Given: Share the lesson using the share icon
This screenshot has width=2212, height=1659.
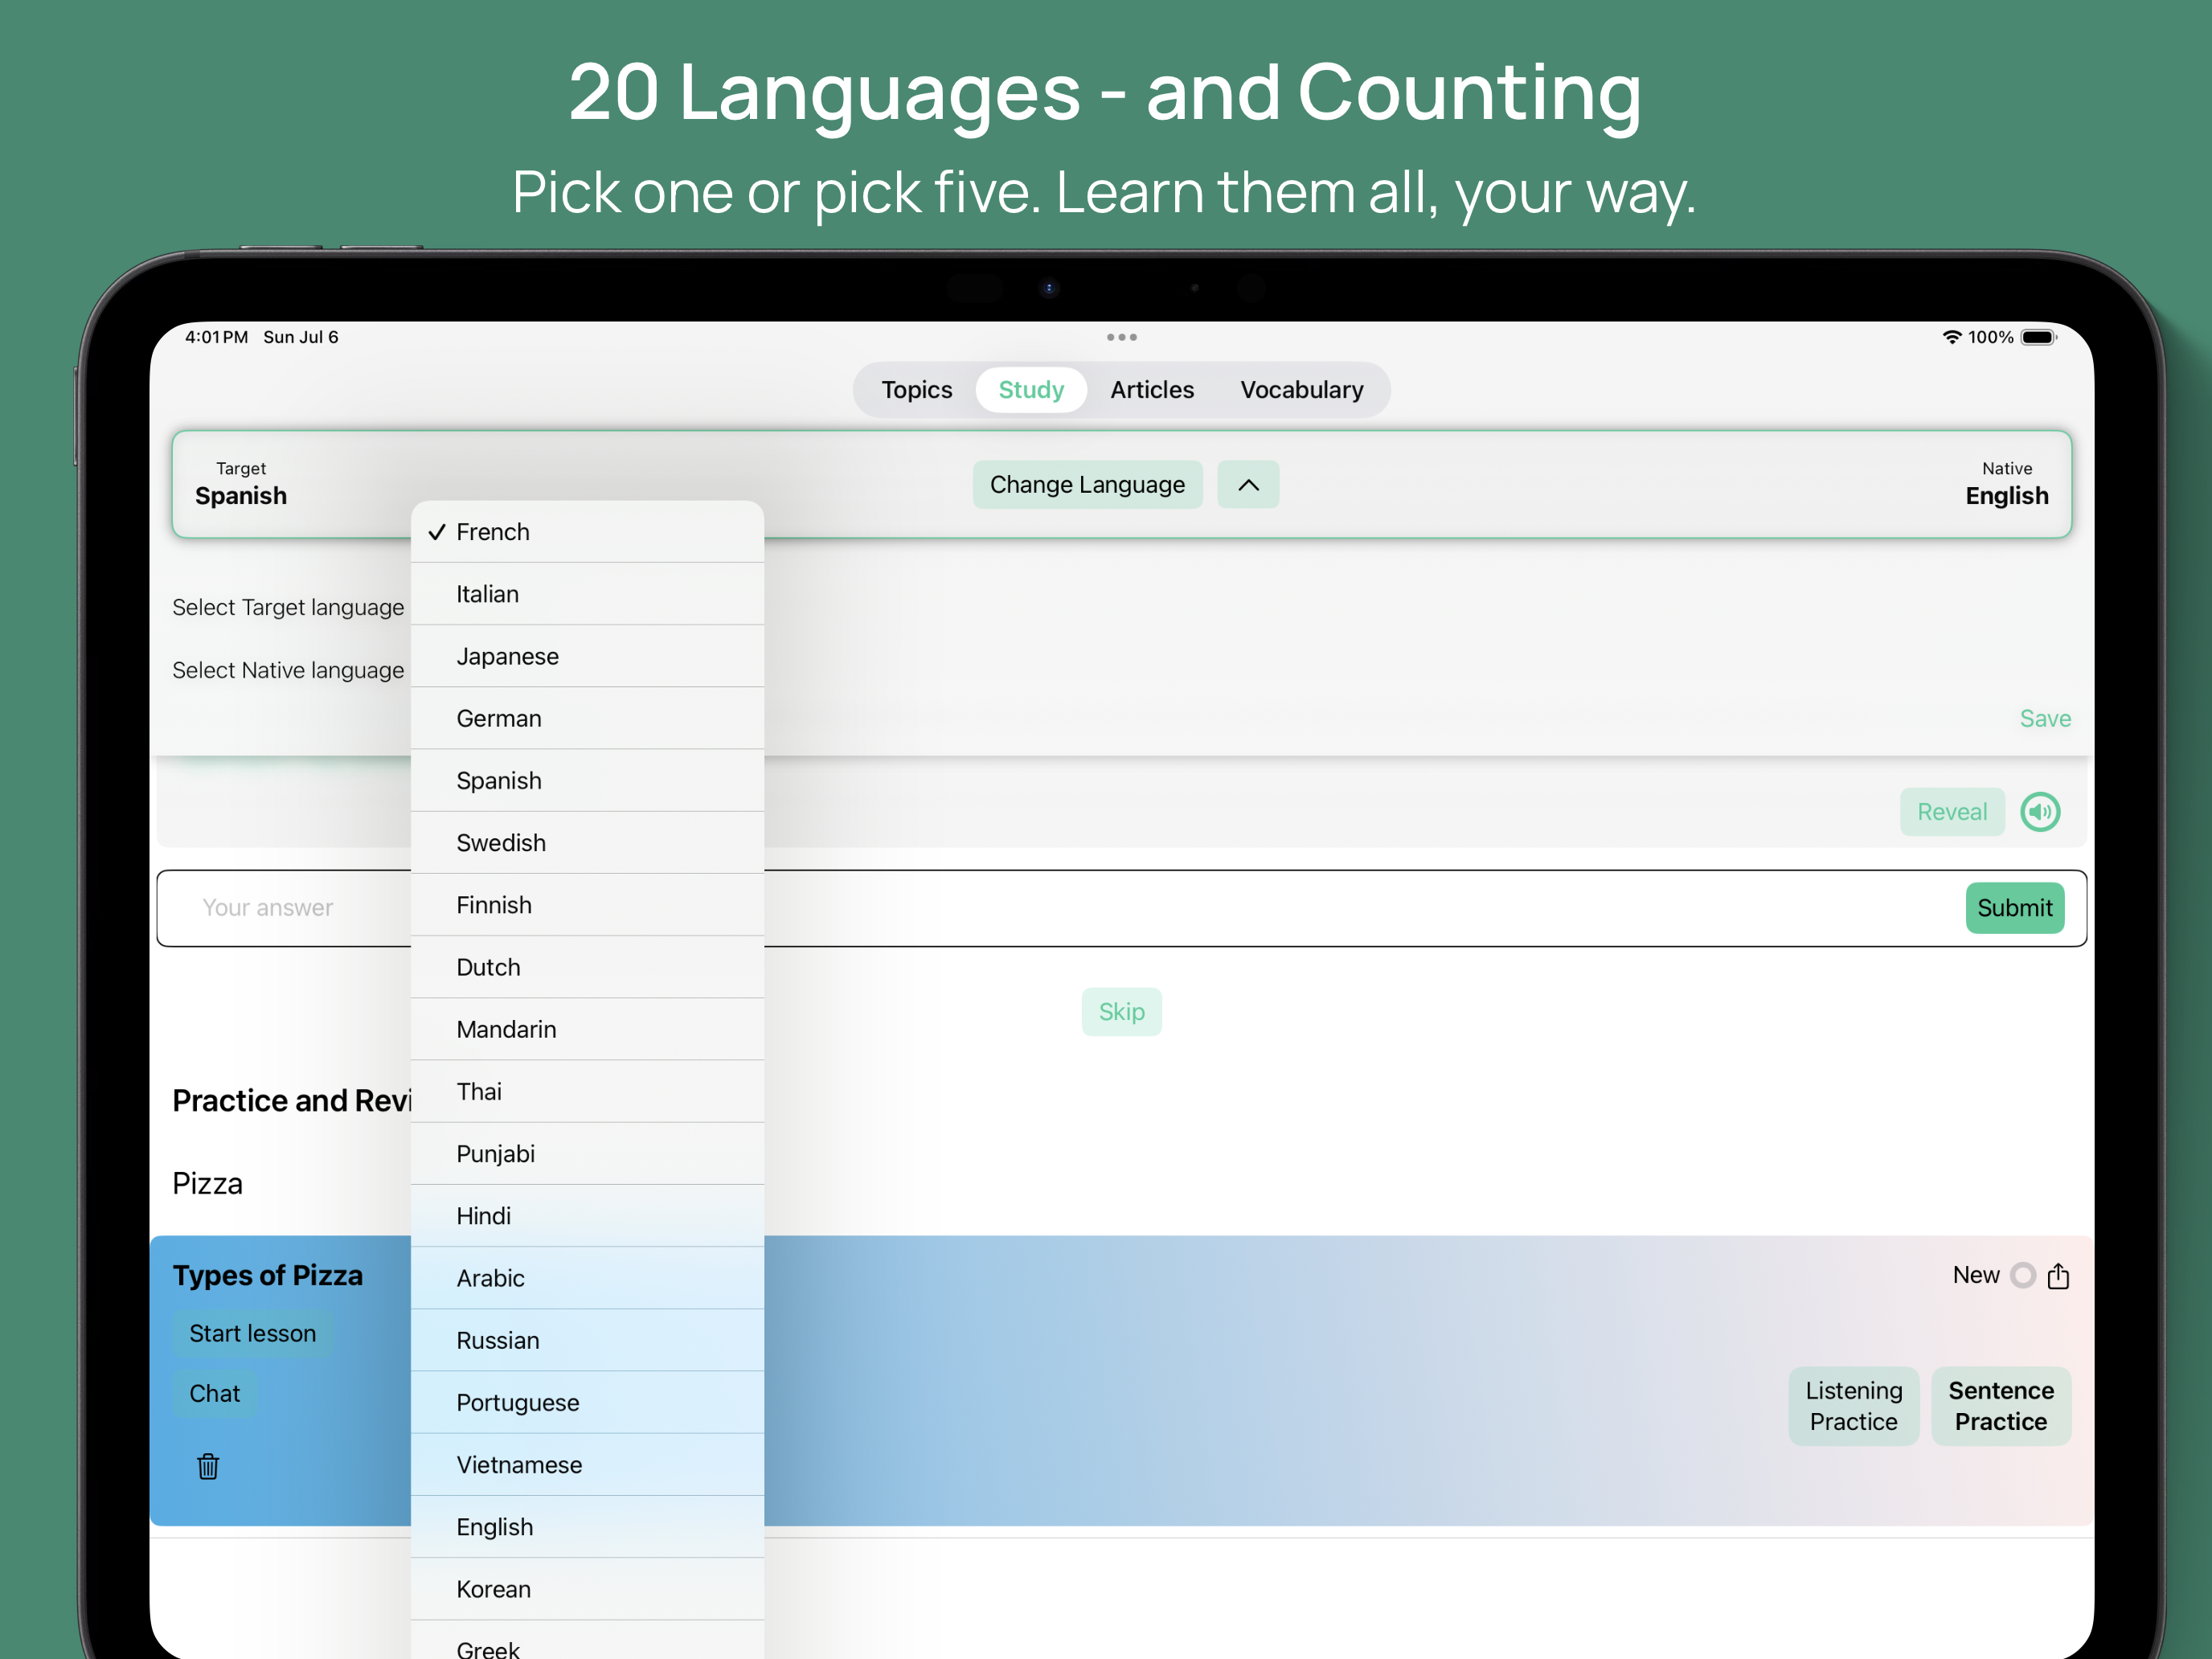Looking at the screenshot, I should point(2058,1275).
